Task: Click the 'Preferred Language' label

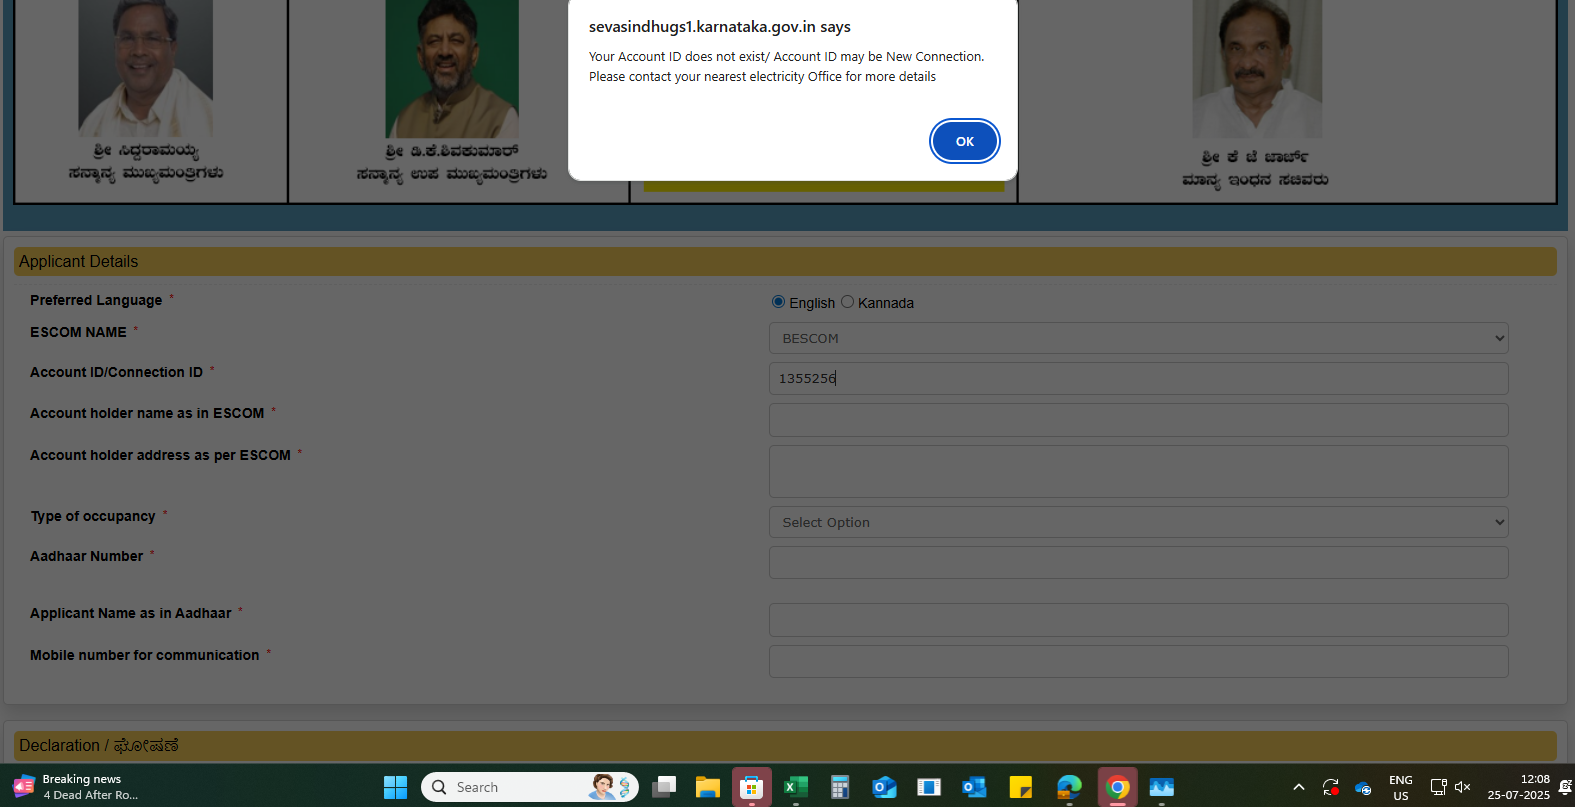Action: click(96, 300)
